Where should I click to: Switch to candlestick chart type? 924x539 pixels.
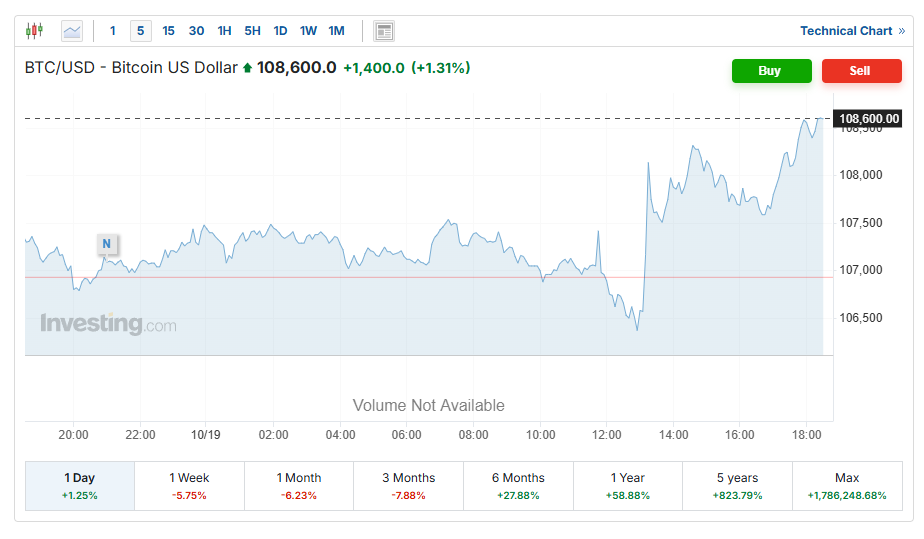click(35, 31)
